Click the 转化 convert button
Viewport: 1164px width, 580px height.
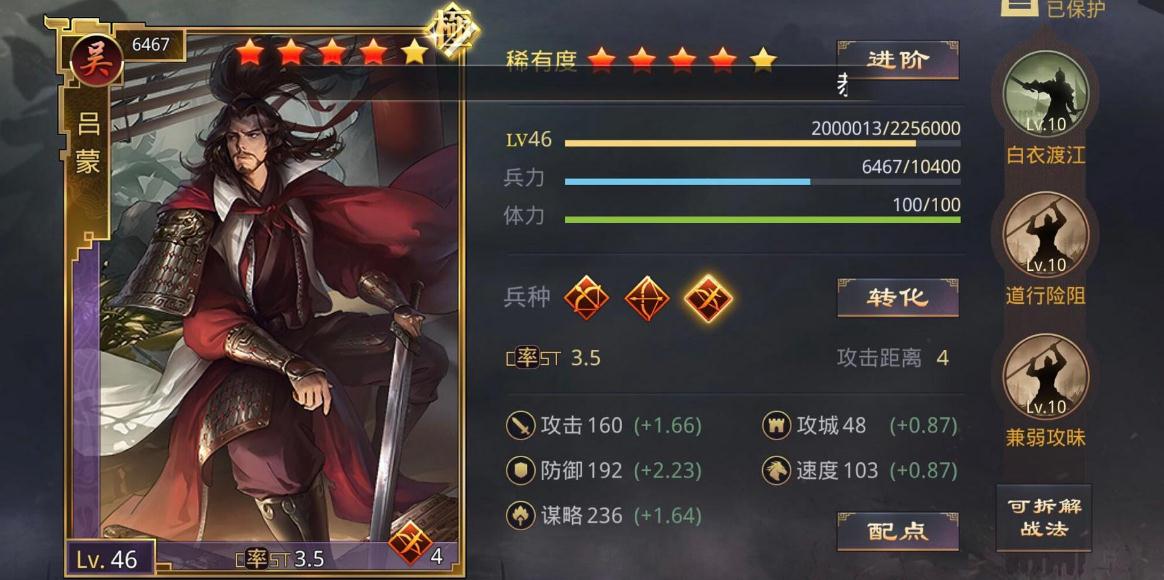(x=897, y=298)
